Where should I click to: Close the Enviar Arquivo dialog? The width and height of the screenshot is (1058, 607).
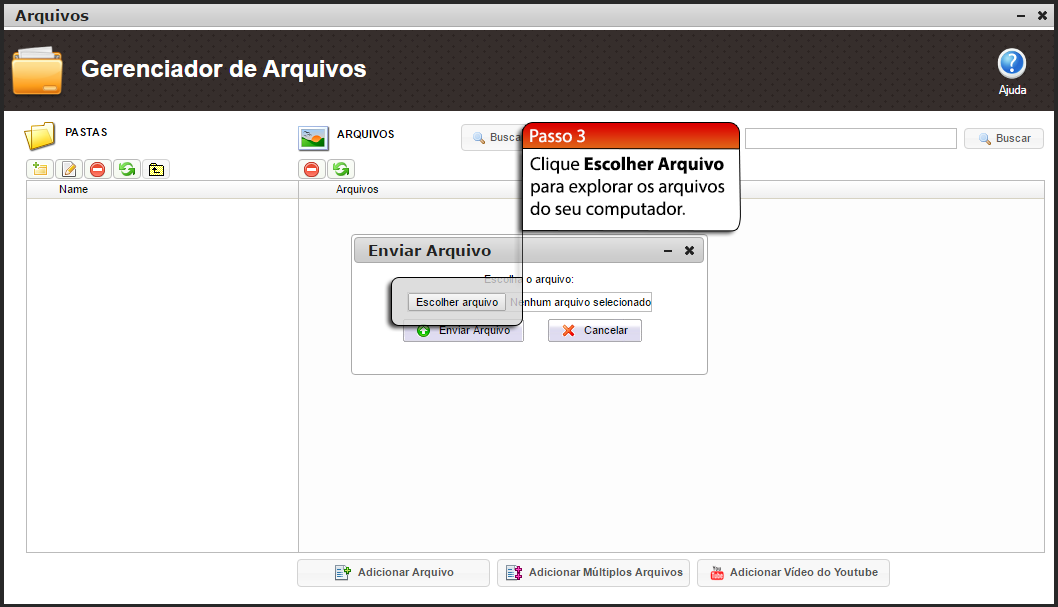point(689,251)
